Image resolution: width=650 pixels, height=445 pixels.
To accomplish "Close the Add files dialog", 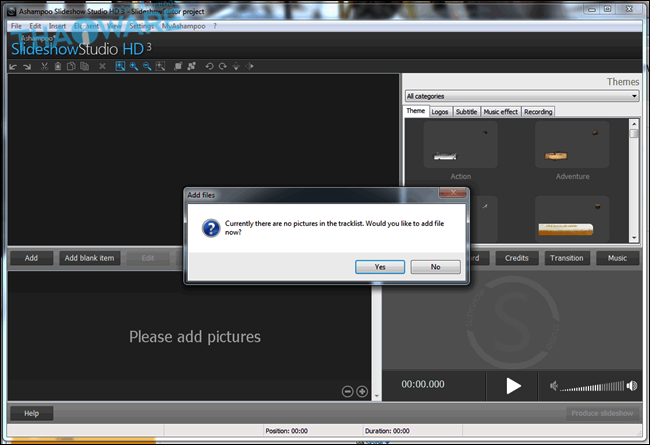I will [x=453, y=192].
